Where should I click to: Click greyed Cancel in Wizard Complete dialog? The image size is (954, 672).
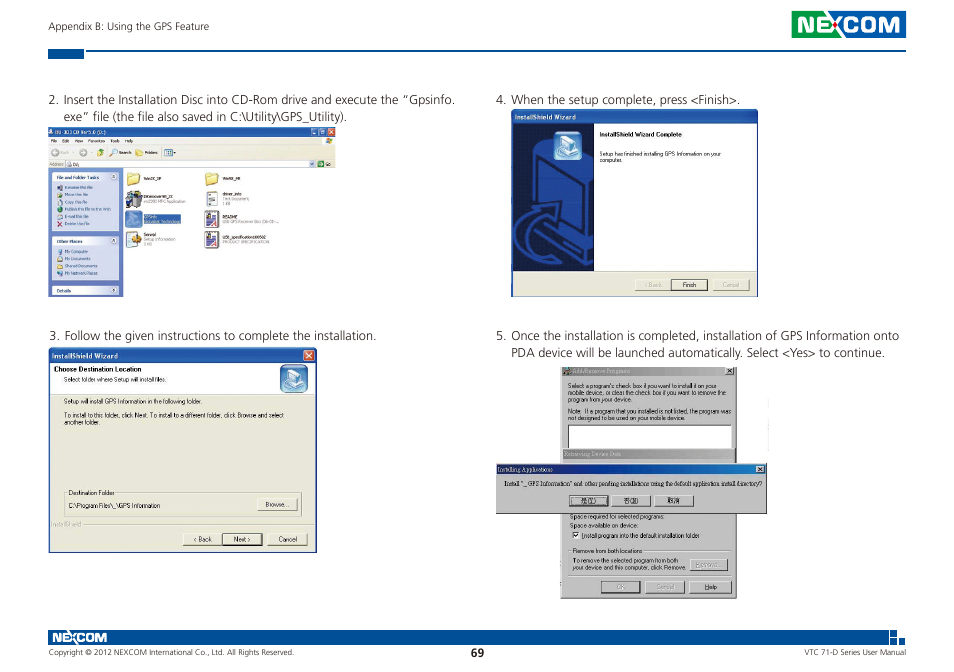(x=731, y=285)
